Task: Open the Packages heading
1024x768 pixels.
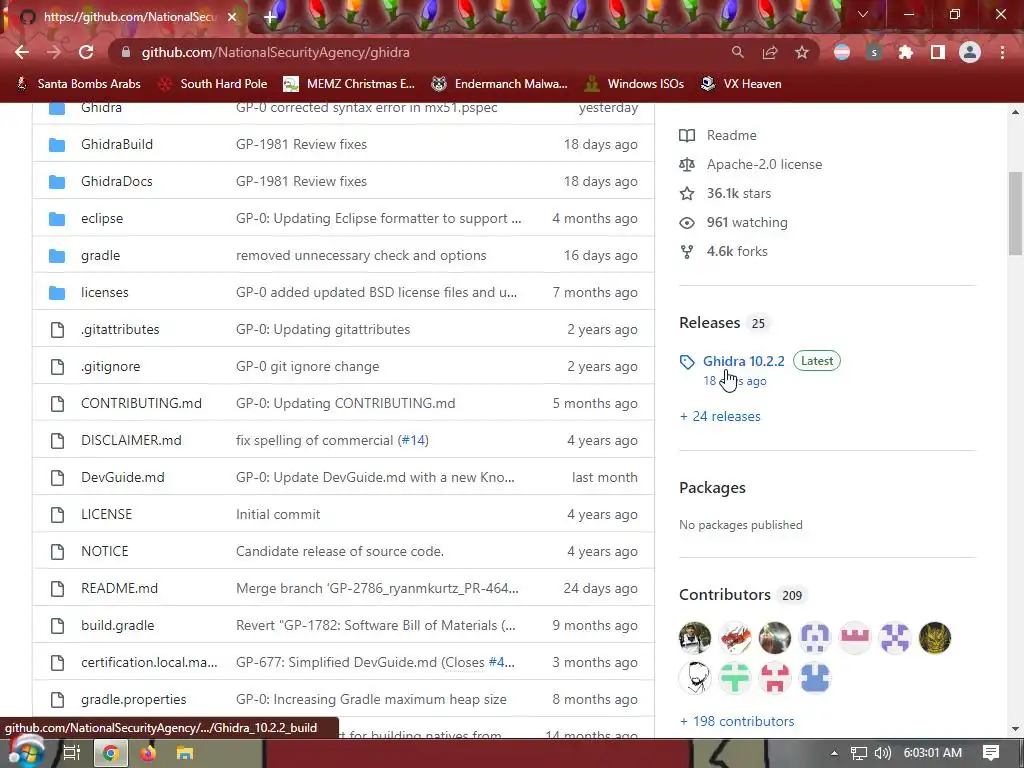Action: (x=712, y=488)
